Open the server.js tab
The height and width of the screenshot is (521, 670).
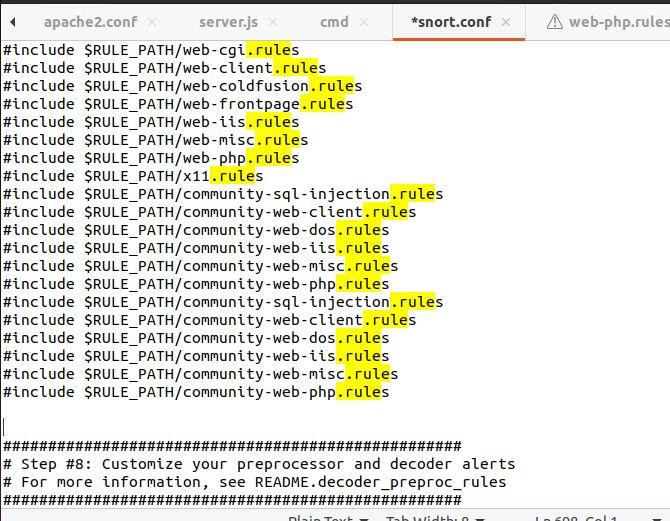(x=228, y=22)
